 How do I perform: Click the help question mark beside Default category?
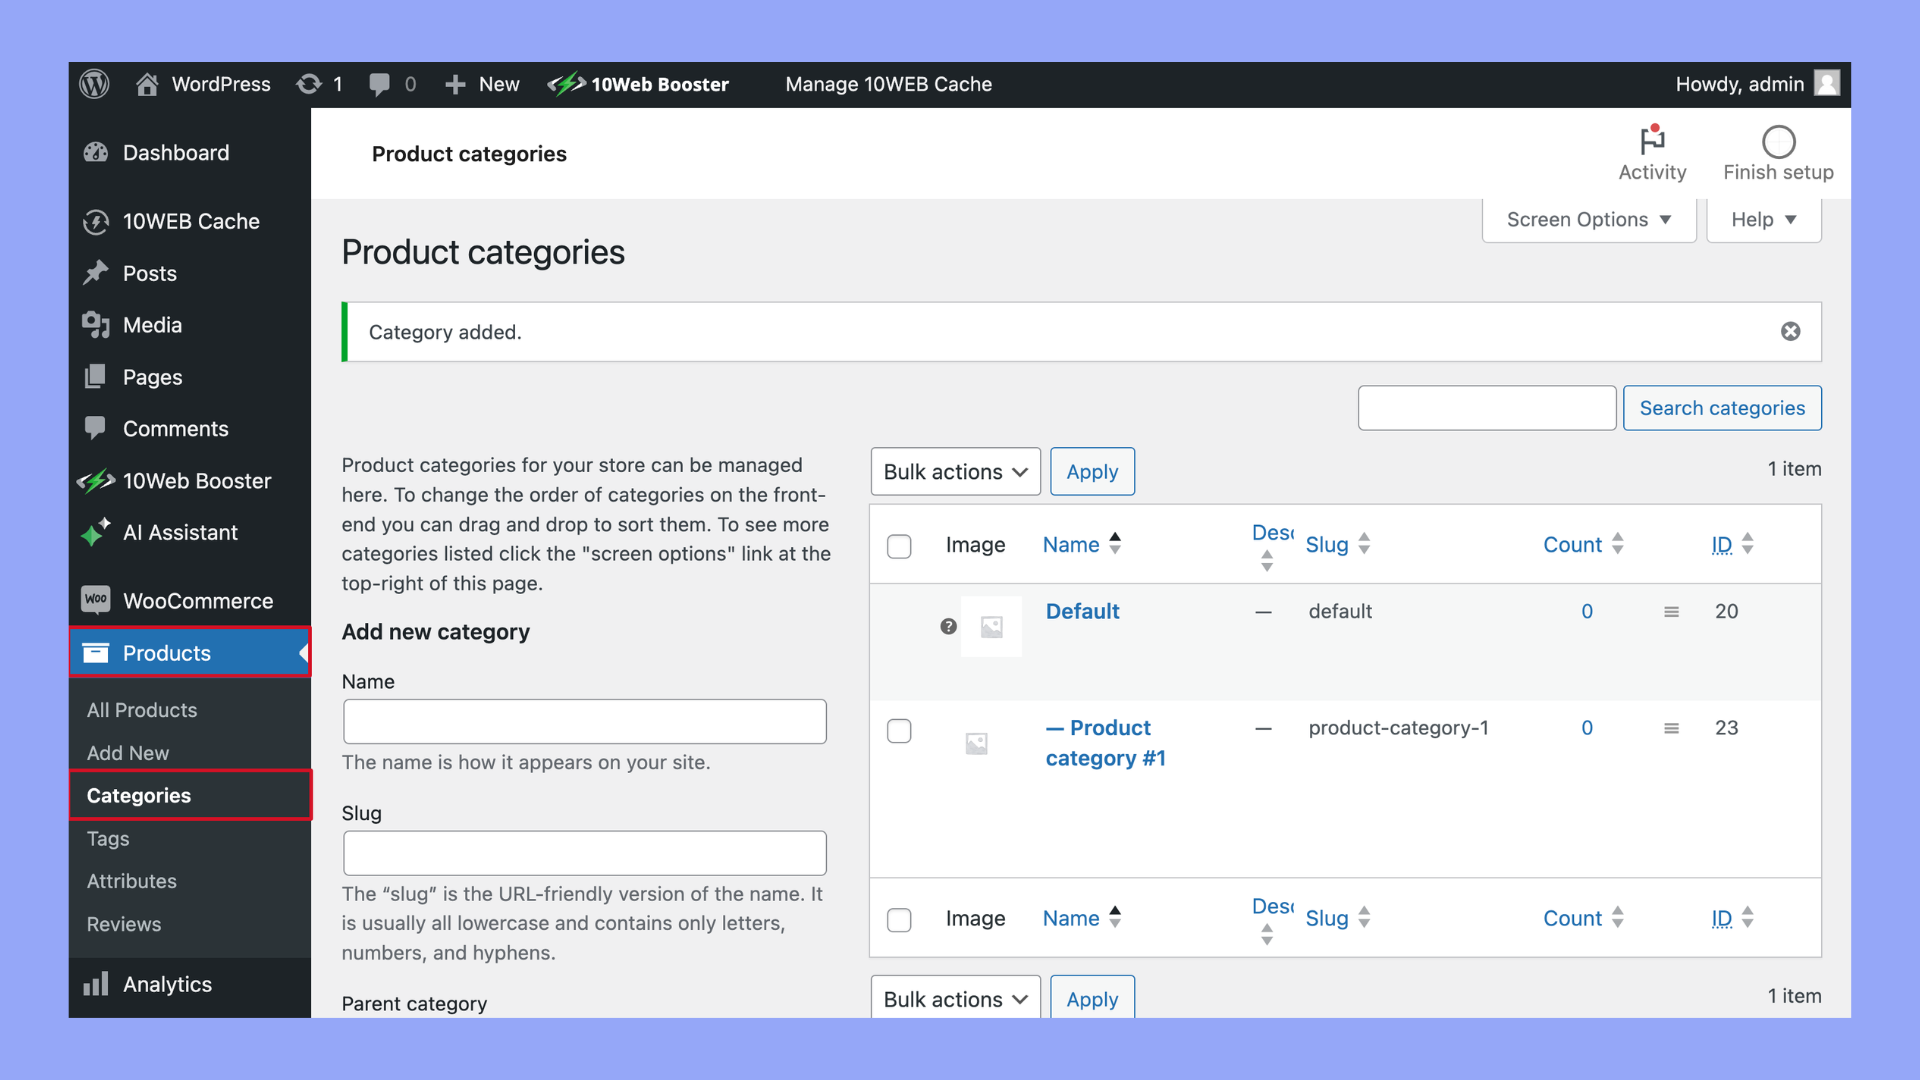[x=948, y=627]
